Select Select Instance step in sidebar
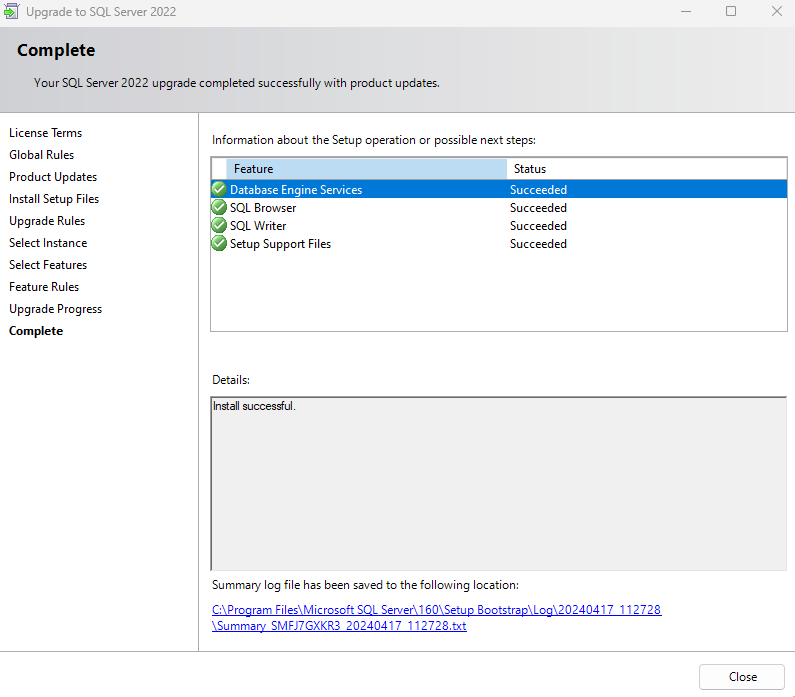This screenshot has width=795, height=697. [48, 243]
